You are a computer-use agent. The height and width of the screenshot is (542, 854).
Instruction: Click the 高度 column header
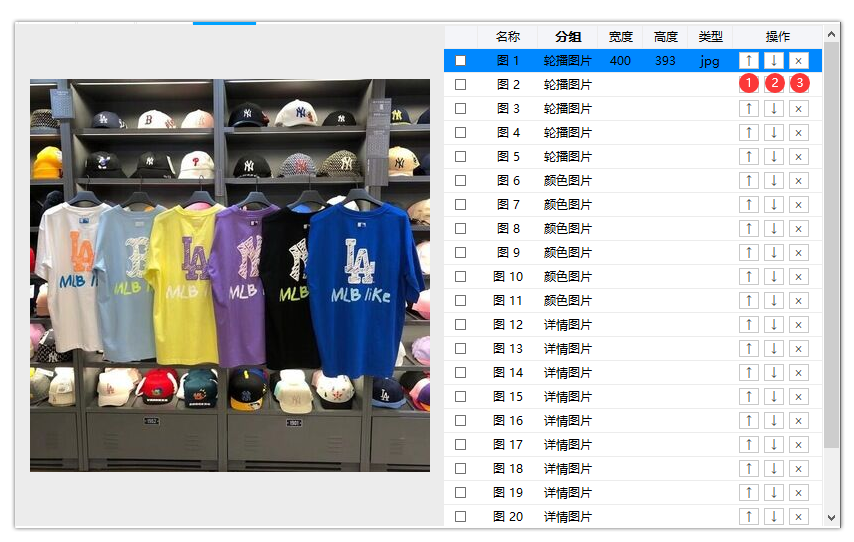pyautogui.click(x=666, y=36)
